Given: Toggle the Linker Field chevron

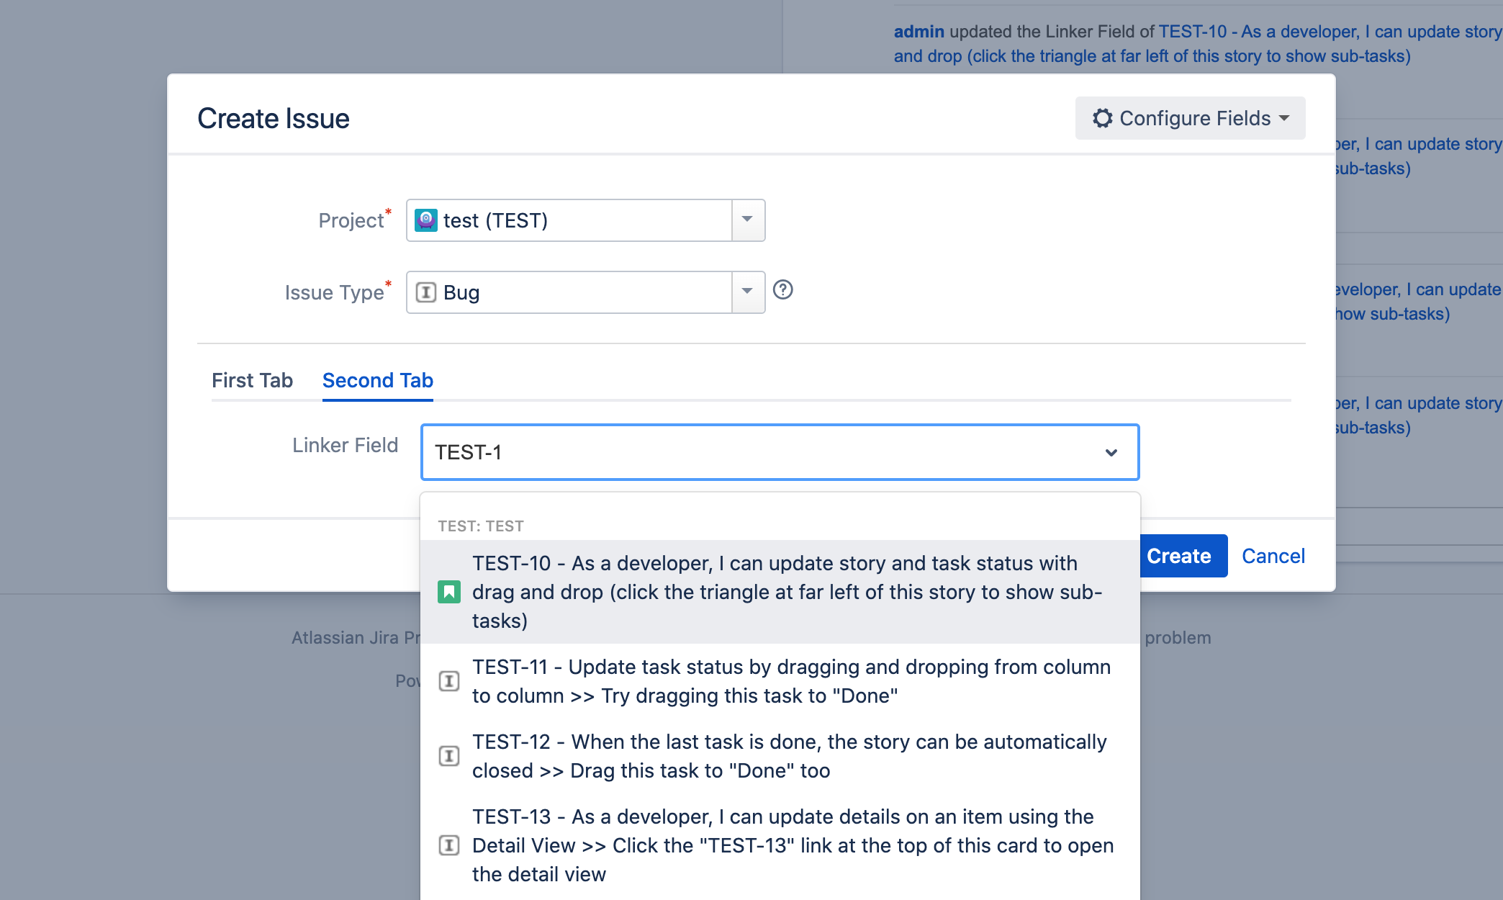Looking at the screenshot, I should click(1111, 453).
